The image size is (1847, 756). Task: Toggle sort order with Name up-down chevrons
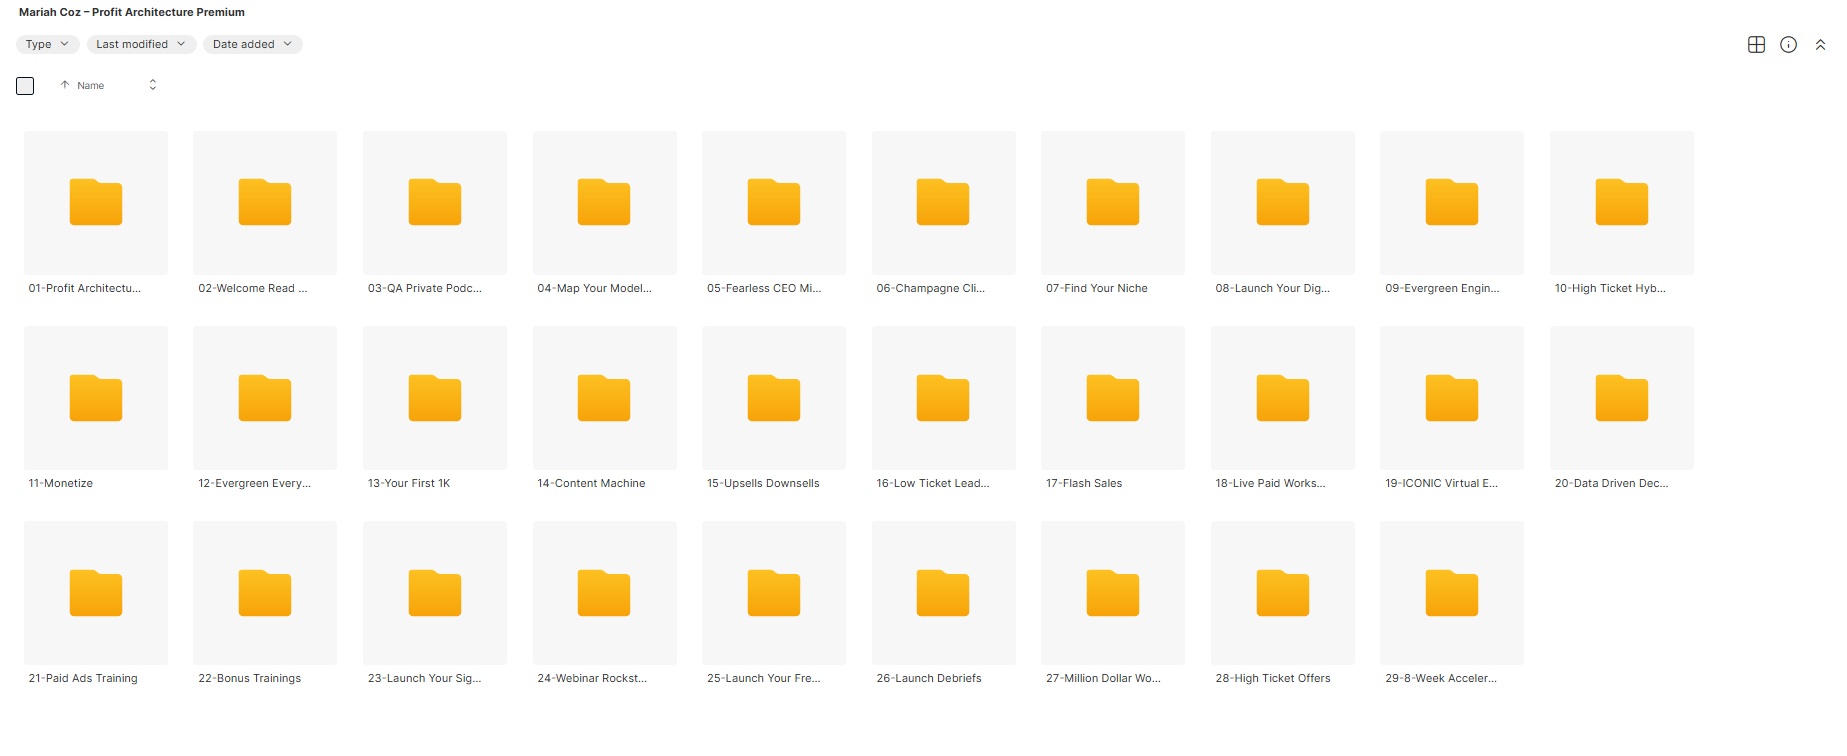(x=153, y=85)
